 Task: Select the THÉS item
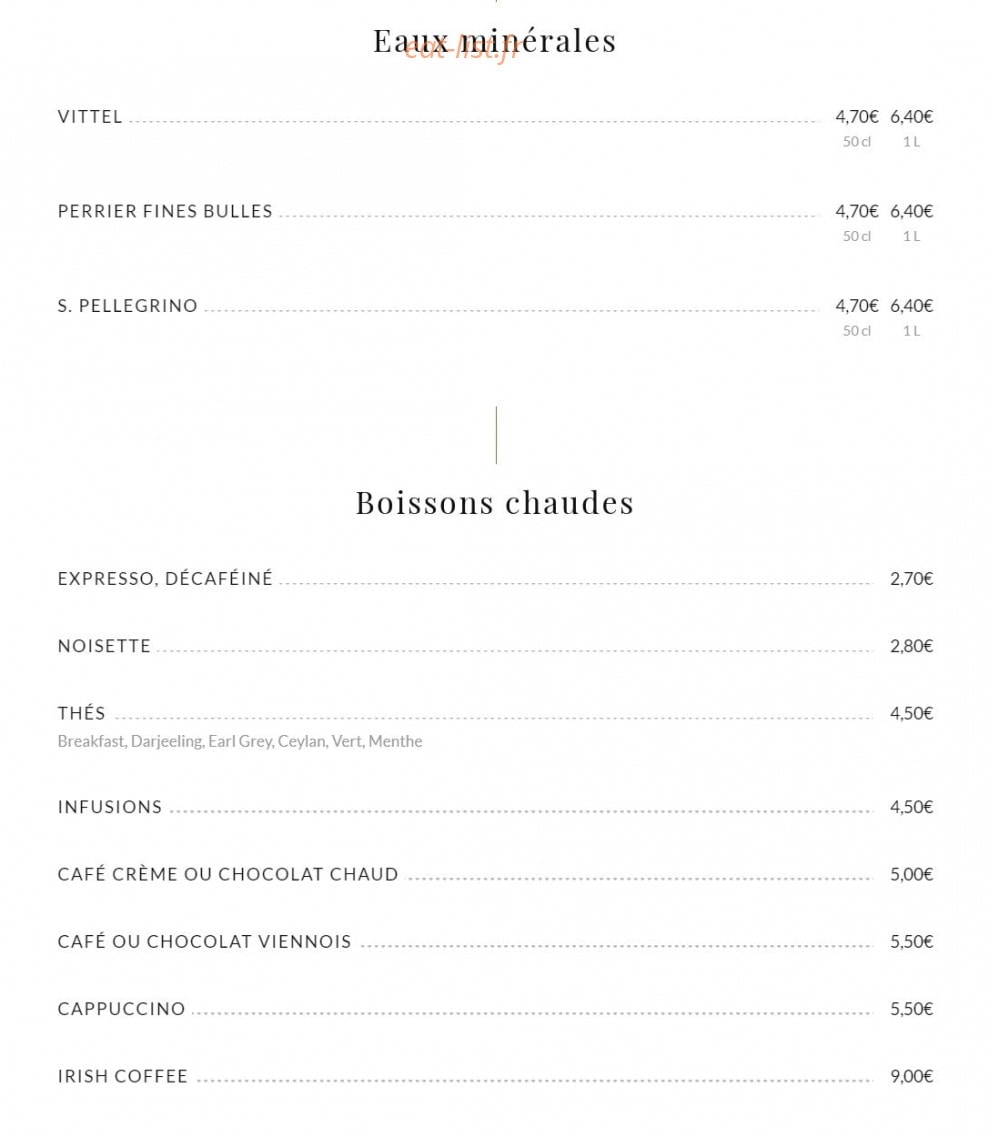point(82,714)
